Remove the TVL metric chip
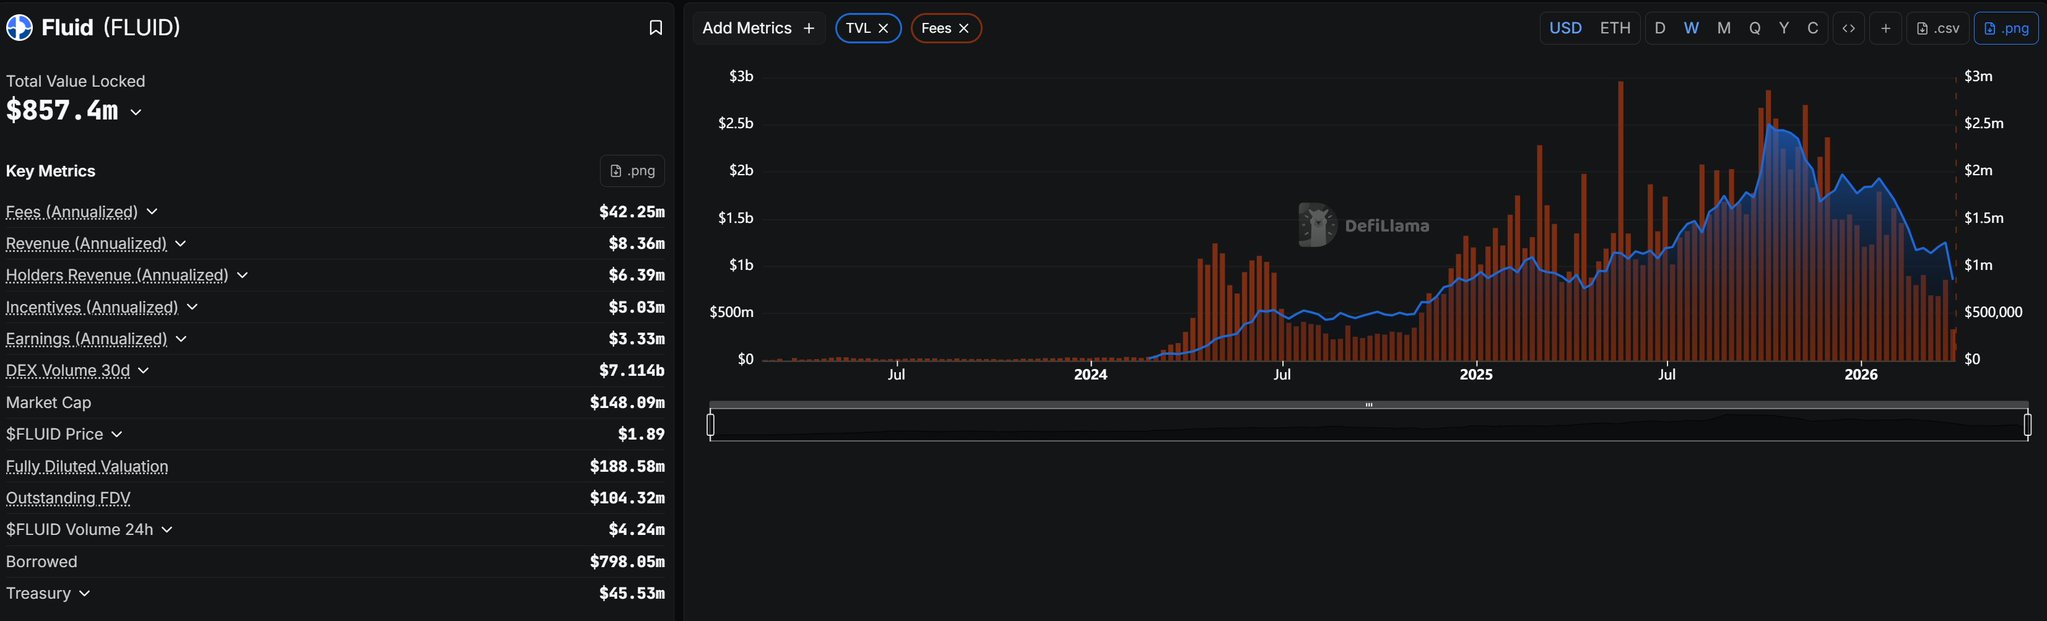Image resolution: width=2047 pixels, height=621 pixels. point(883,28)
